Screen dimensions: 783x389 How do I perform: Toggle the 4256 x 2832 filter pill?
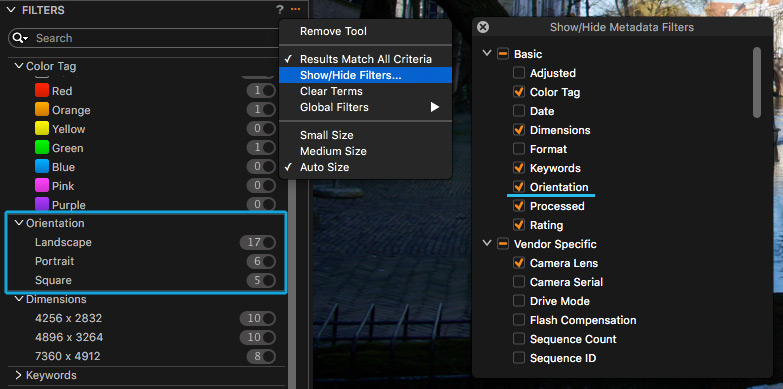[258, 318]
